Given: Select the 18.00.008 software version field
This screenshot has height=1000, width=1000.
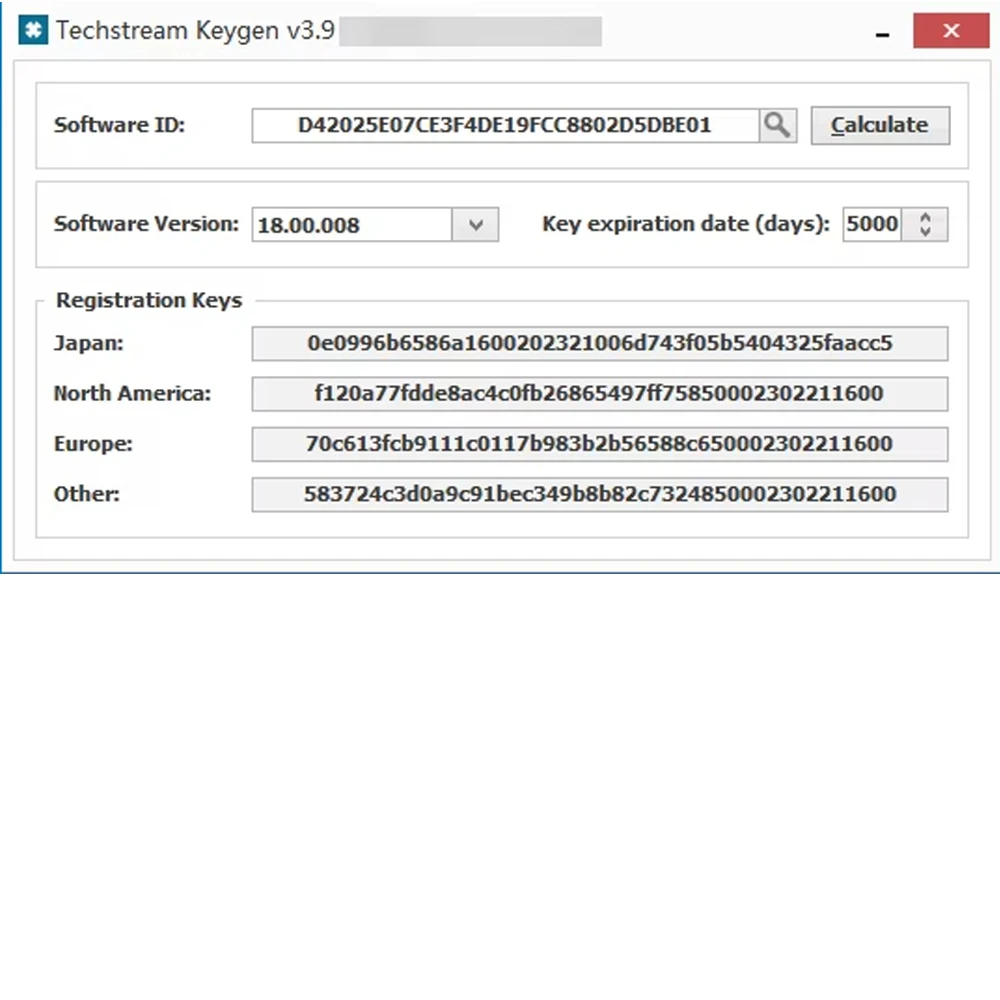Looking at the screenshot, I should pos(352,224).
